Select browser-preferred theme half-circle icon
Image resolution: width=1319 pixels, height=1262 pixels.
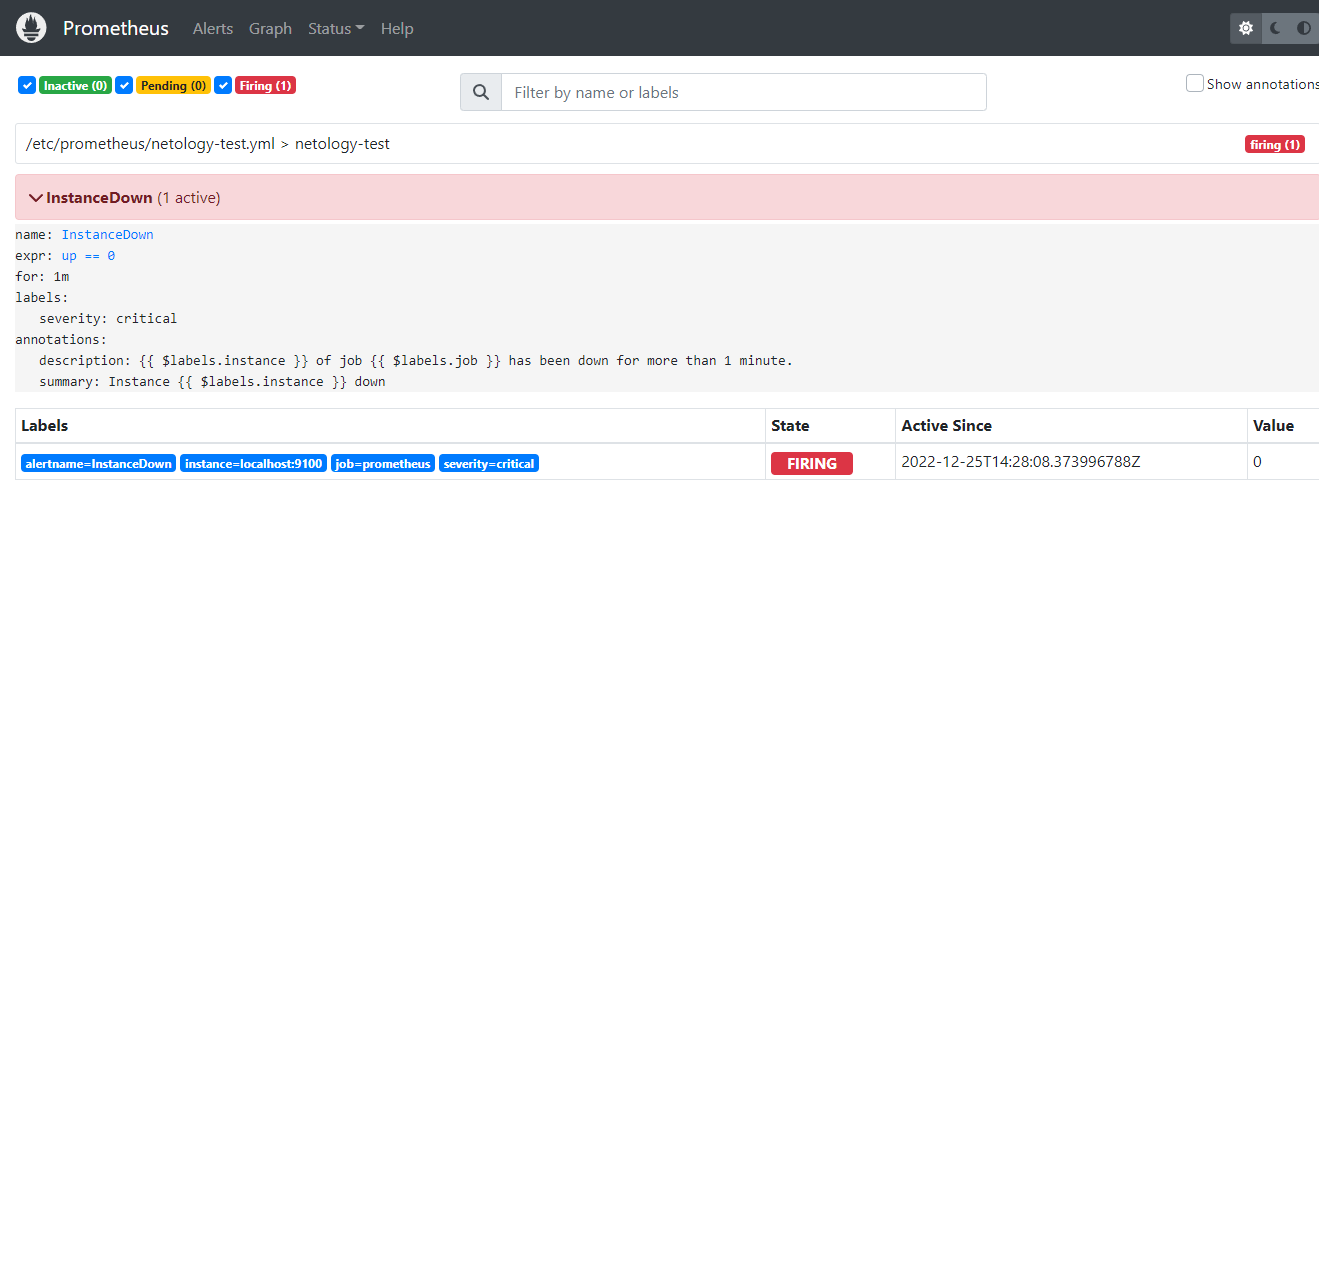(1304, 28)
